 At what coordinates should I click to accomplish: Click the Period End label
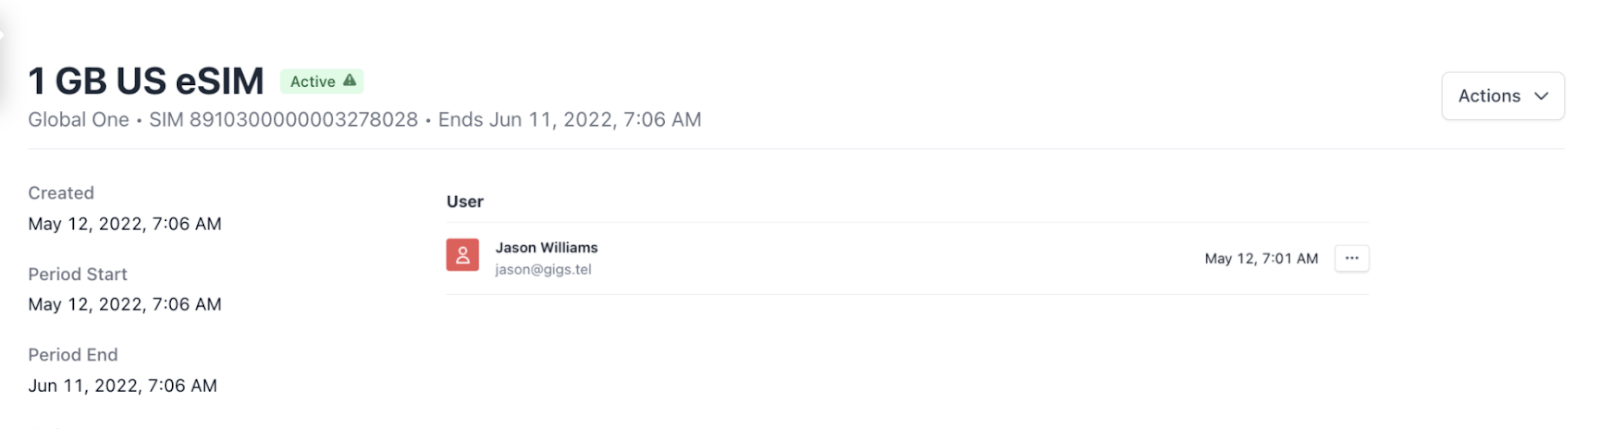[x=73, y=355]
